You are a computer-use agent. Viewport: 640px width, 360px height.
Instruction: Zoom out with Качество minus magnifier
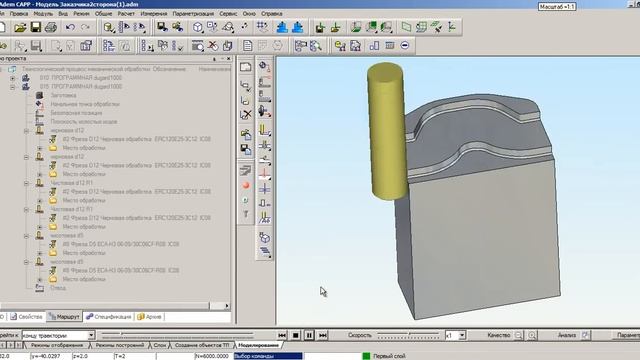[x=518, y=335]
